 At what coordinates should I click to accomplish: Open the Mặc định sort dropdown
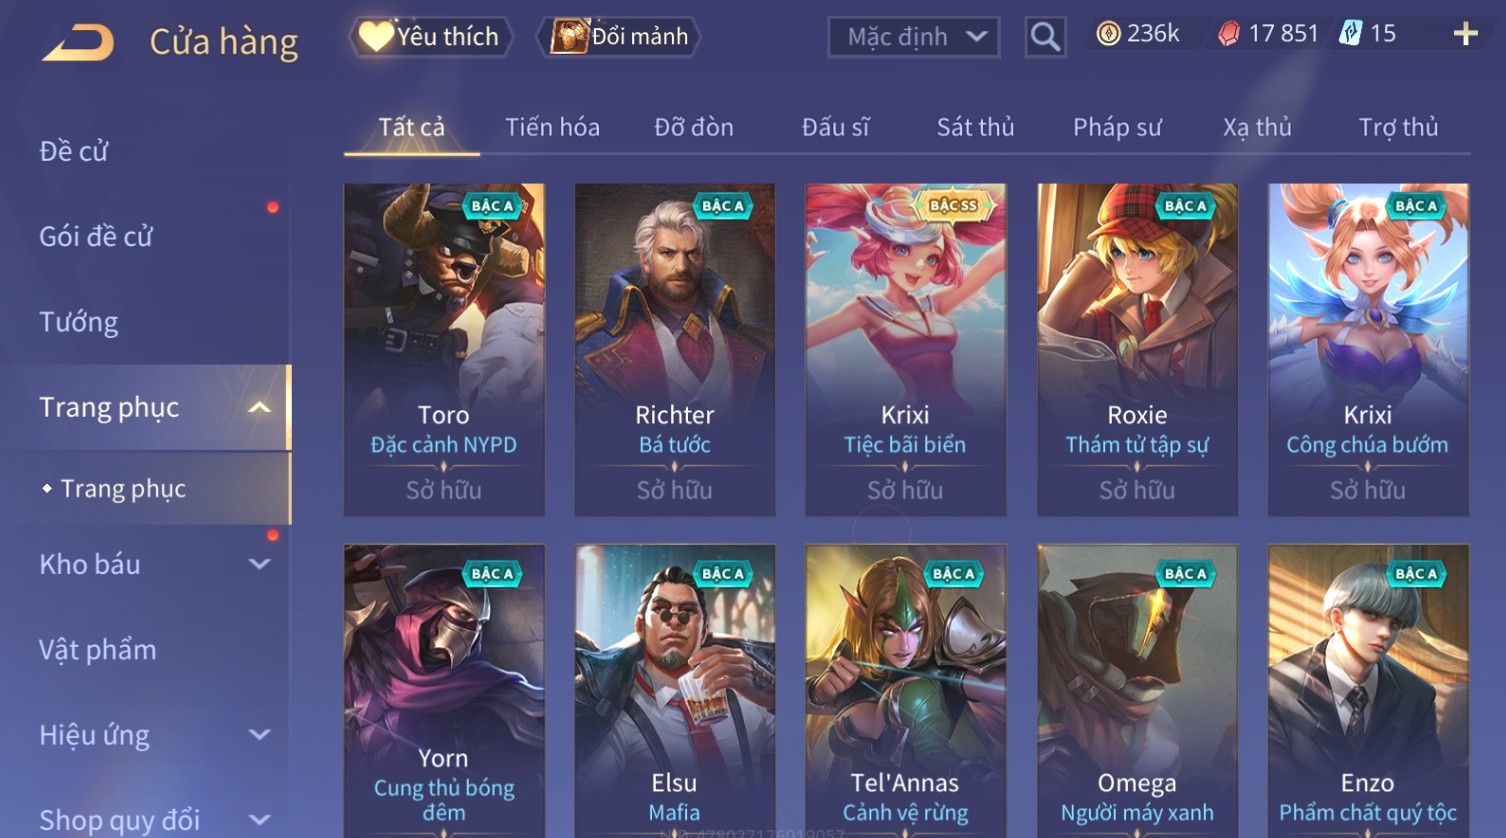tap(914, 37)
